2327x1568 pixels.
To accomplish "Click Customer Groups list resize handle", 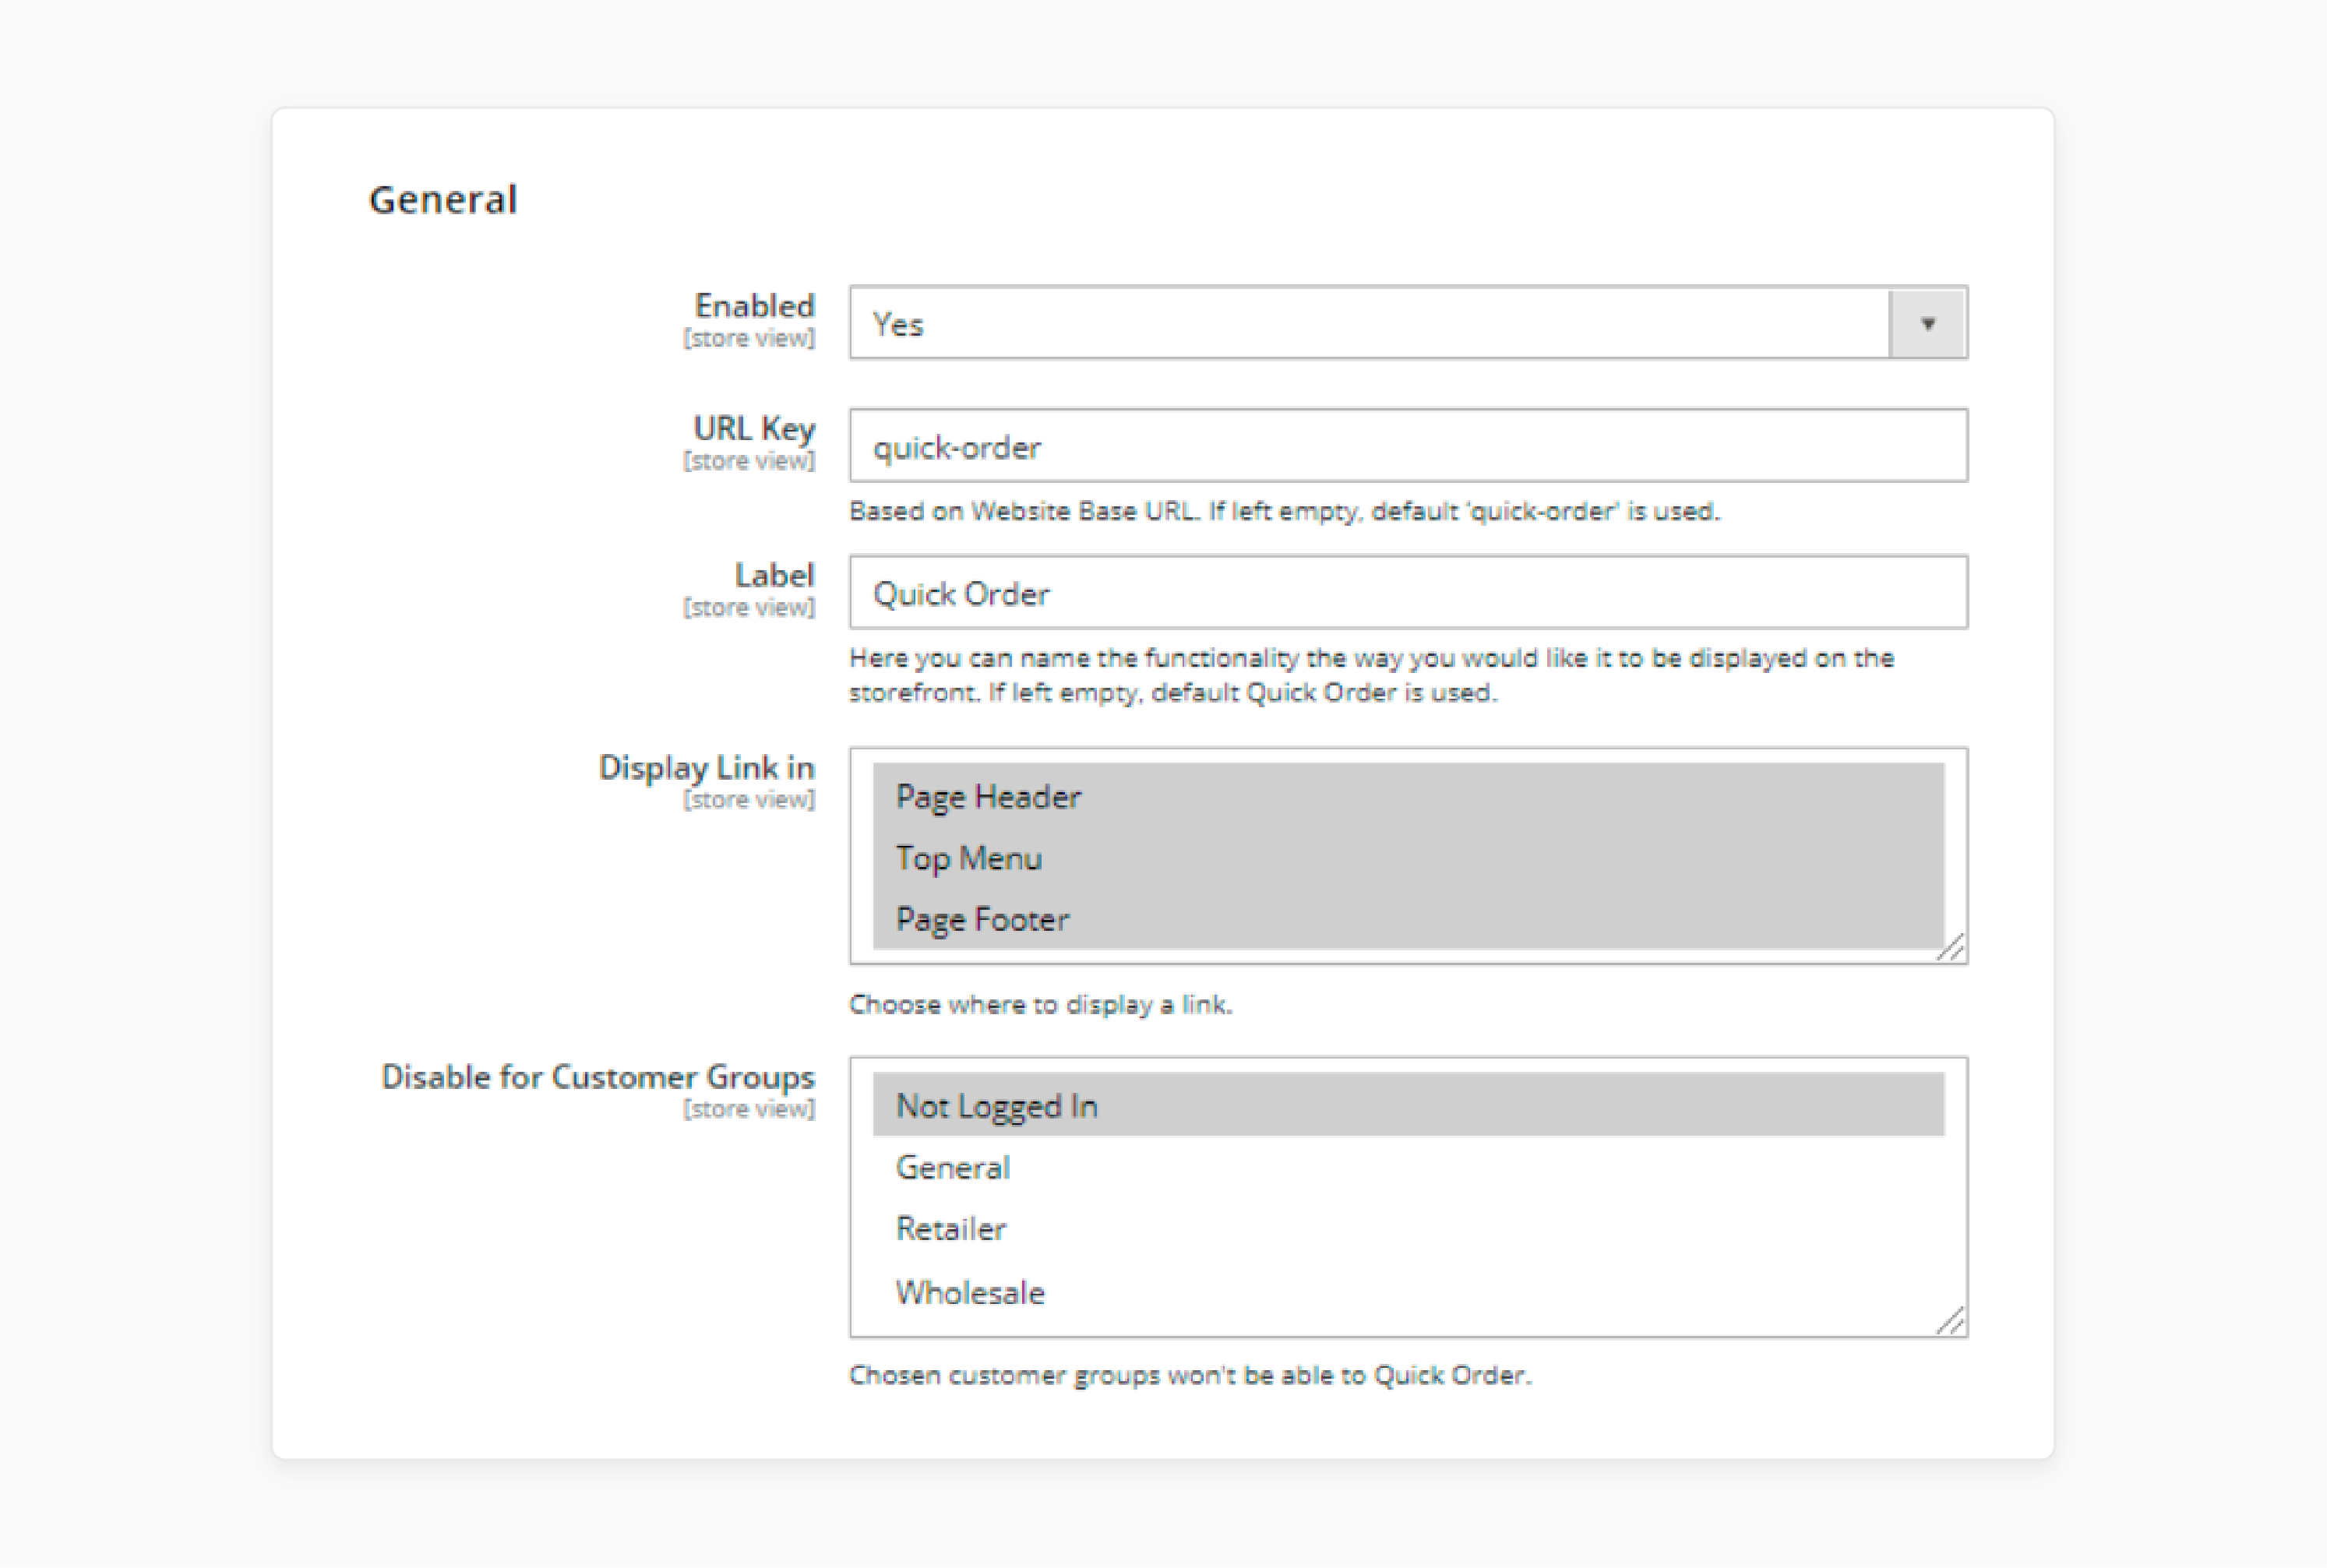I will pyautogui.click(x=1951, y=1320).
